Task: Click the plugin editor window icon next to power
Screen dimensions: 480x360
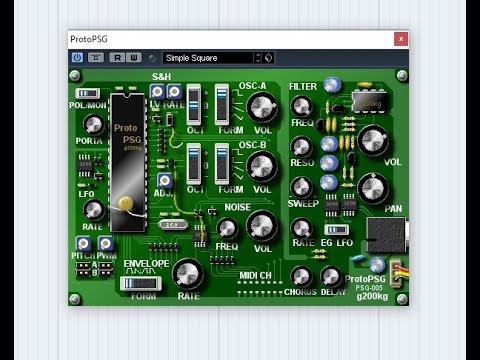Action: 96,58
